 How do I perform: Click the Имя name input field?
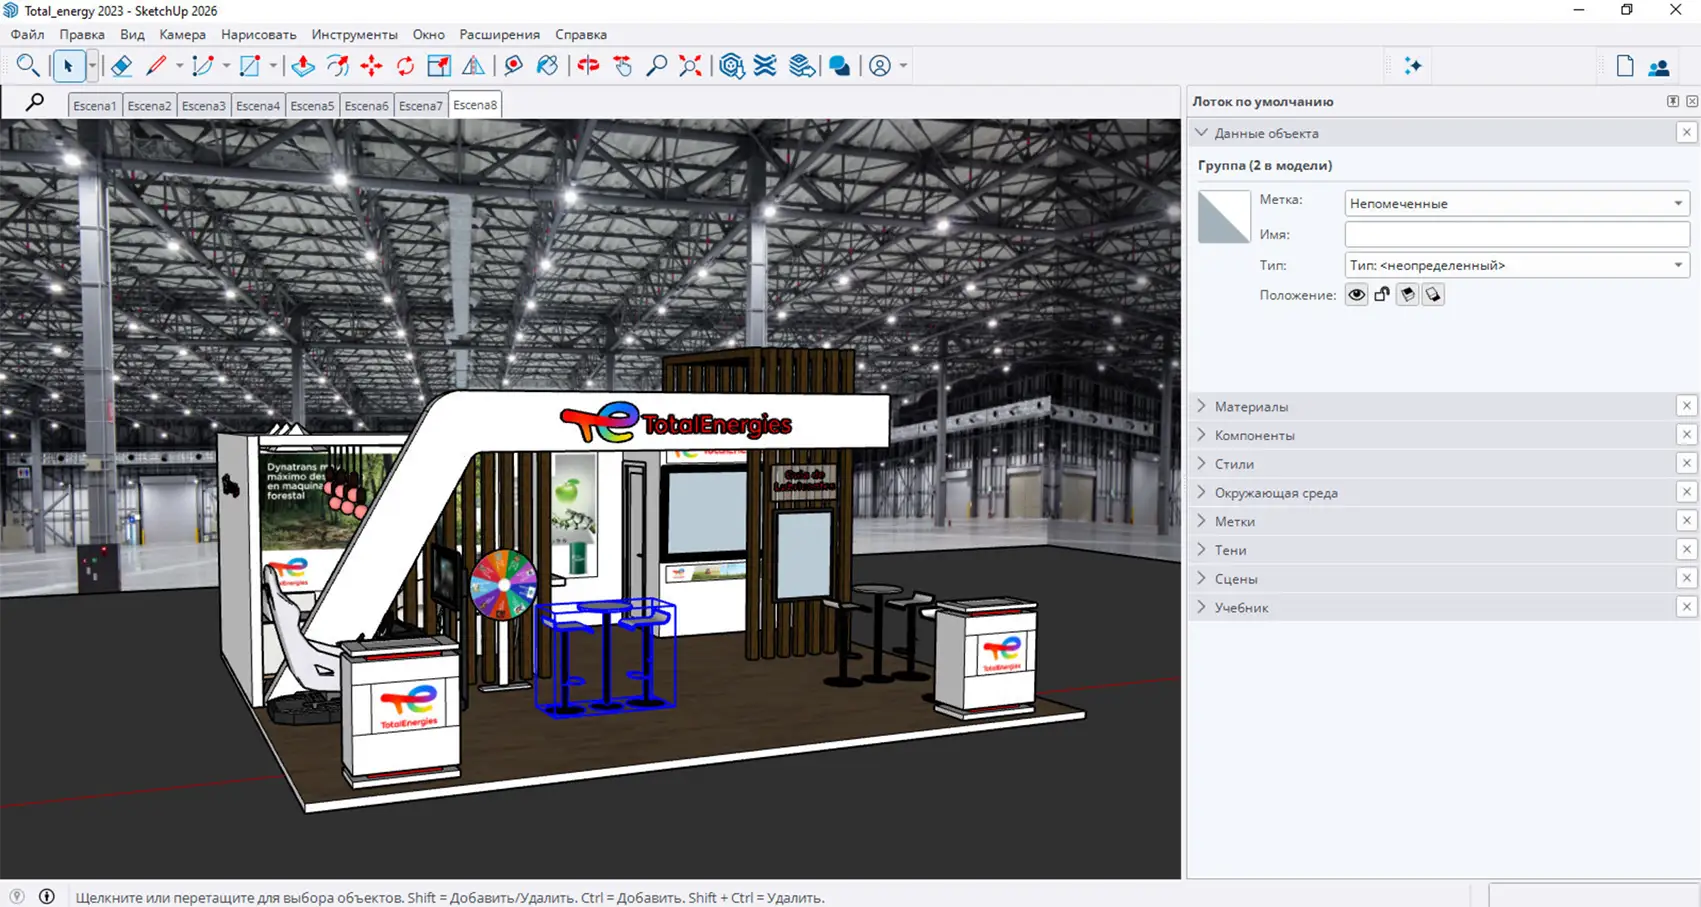[1517, 234]
